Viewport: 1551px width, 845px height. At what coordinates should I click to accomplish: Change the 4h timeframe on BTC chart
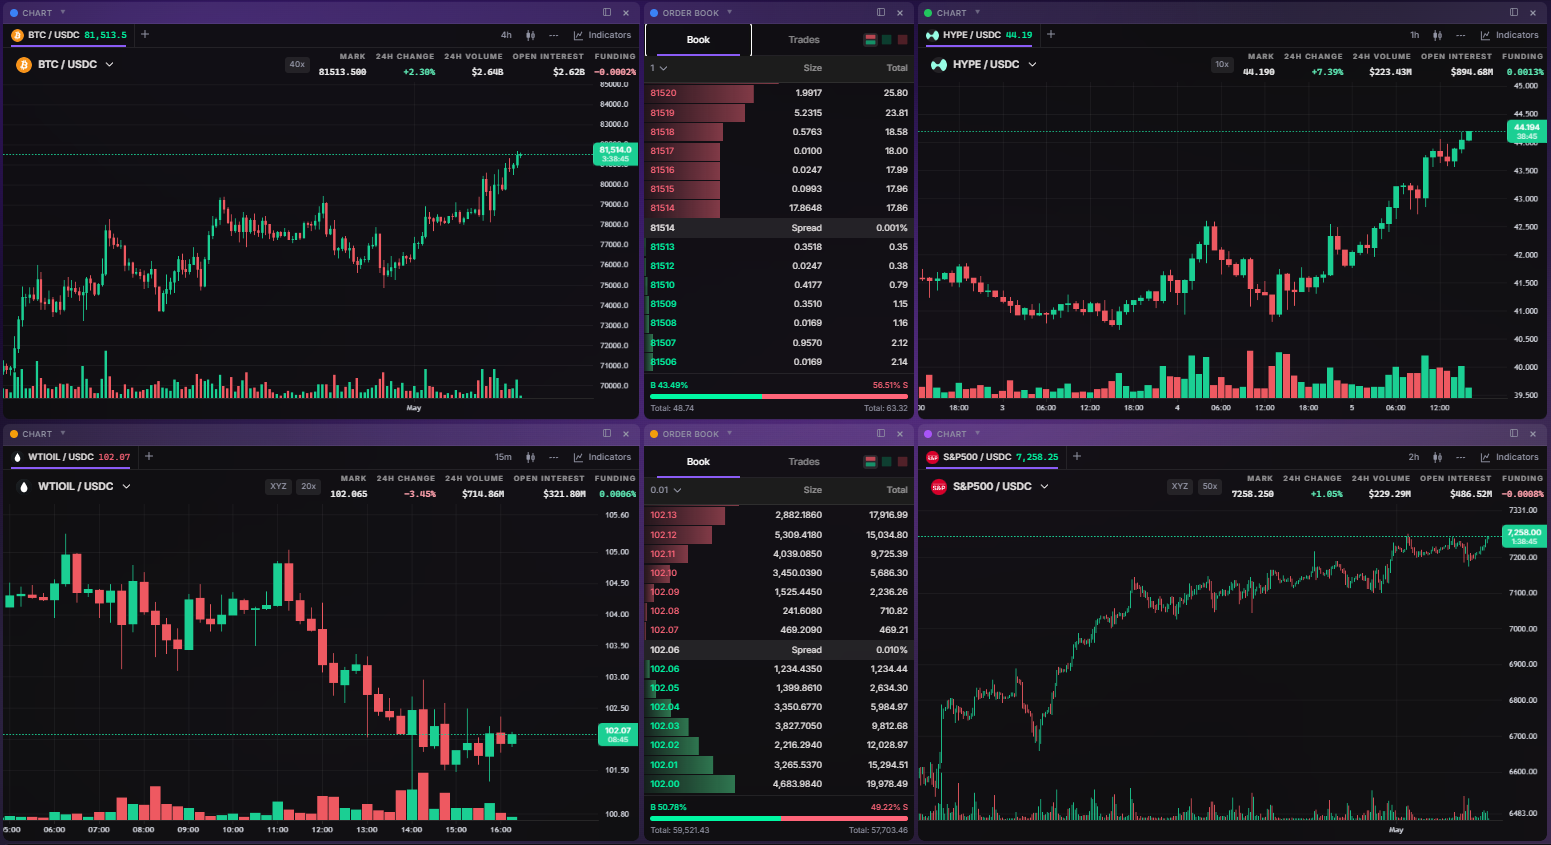(507, 35)
